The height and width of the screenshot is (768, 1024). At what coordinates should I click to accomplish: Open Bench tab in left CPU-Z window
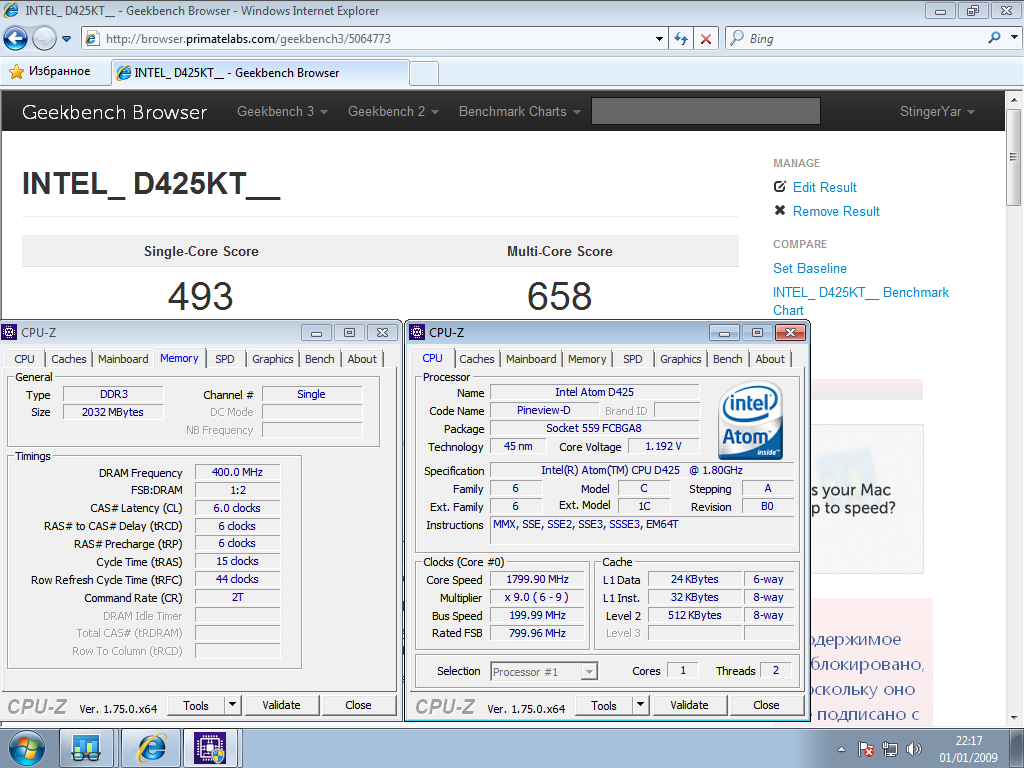[319, 359]
